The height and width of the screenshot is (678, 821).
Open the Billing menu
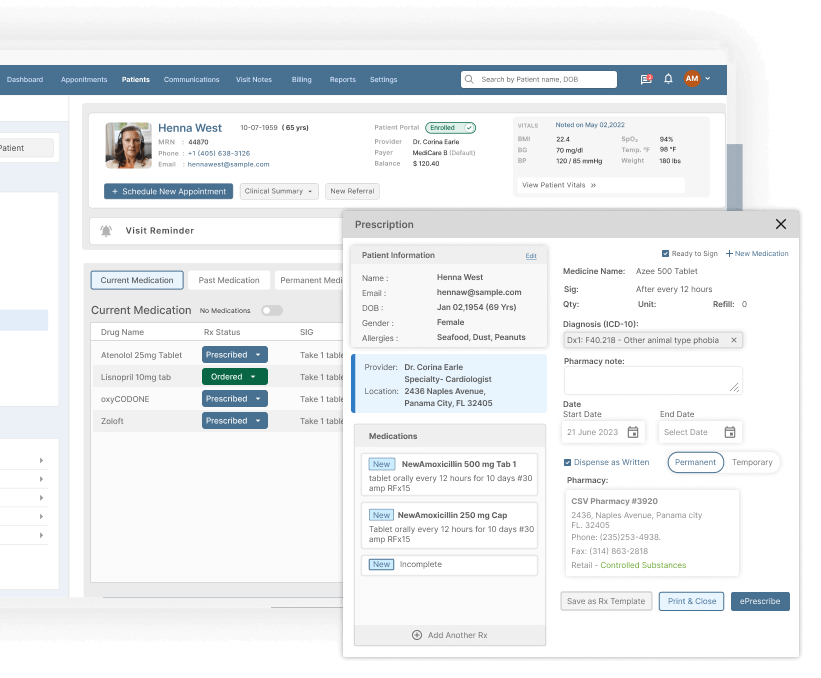301,80
